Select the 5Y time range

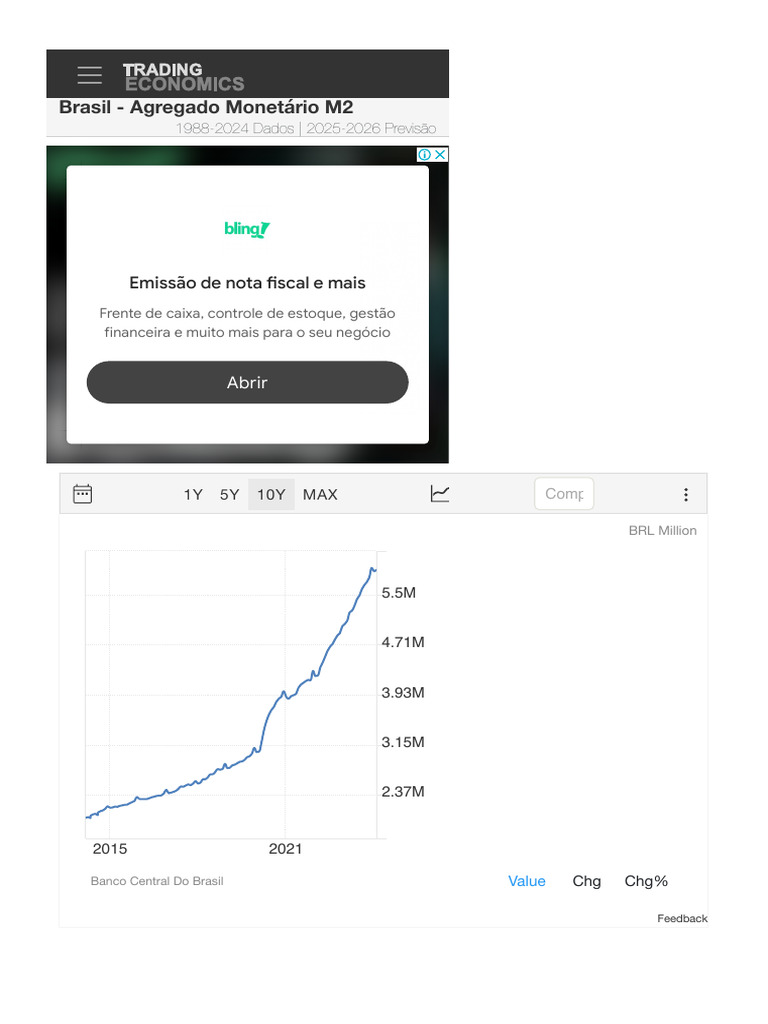click(x=230, y=494)
